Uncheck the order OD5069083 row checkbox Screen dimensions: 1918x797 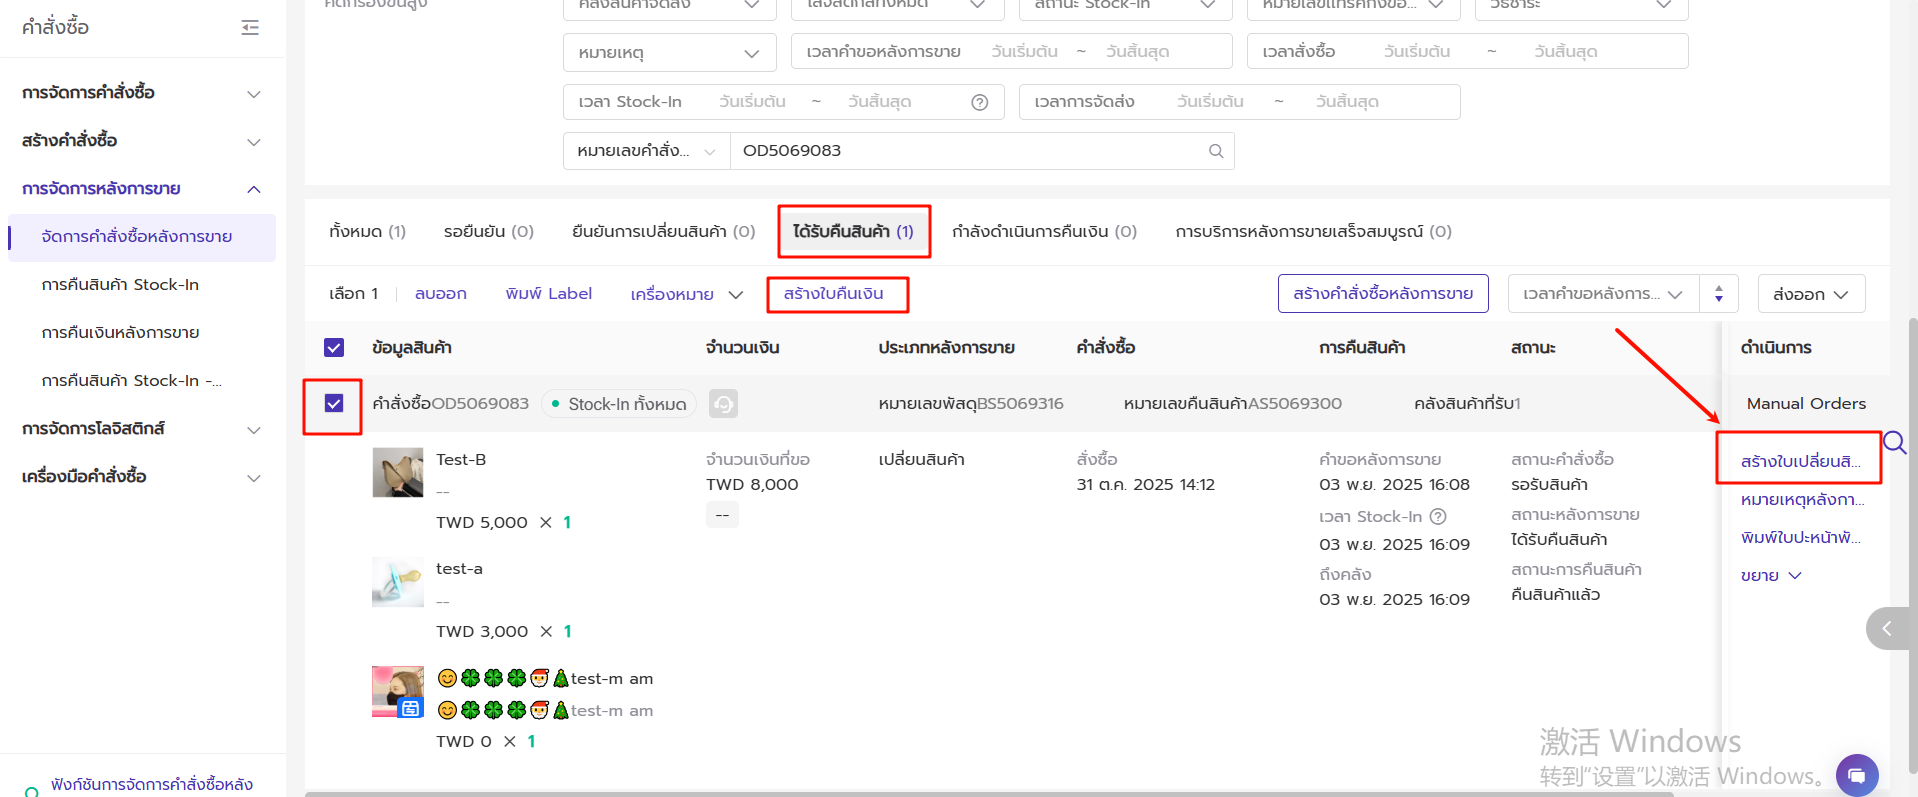tap(334, 403)
